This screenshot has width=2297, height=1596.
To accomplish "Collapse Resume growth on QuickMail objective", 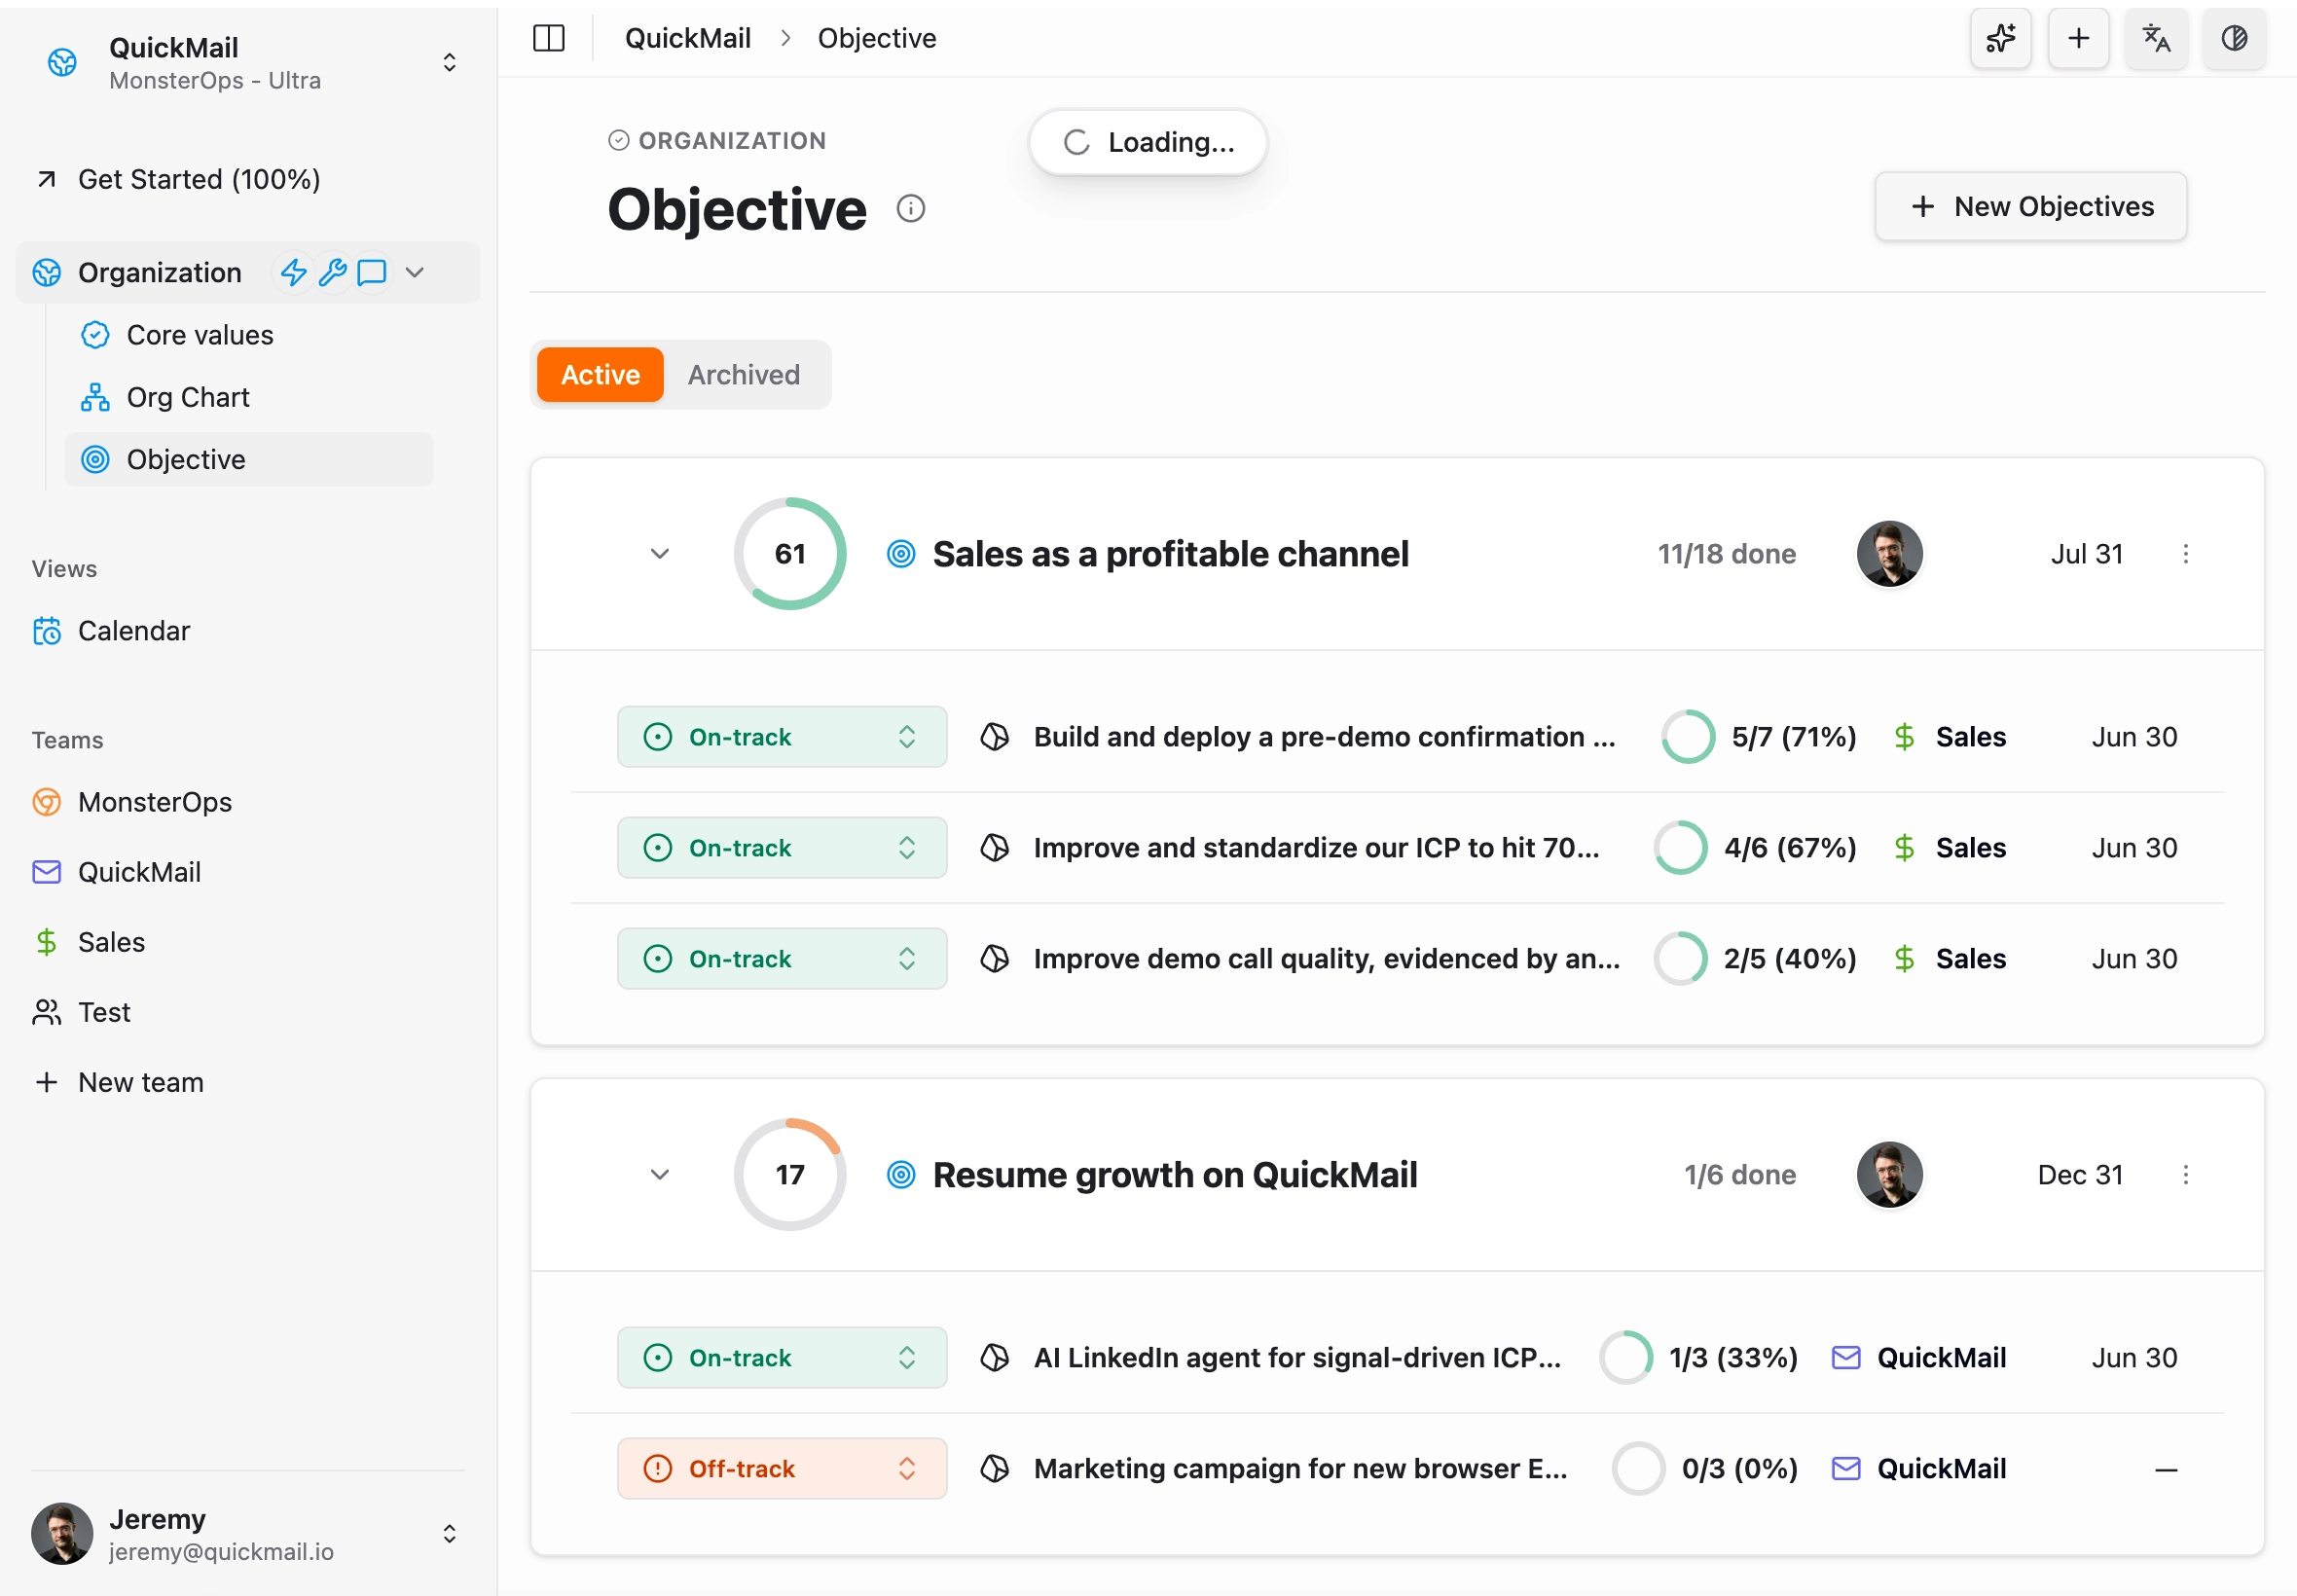I will (659, 1174).
